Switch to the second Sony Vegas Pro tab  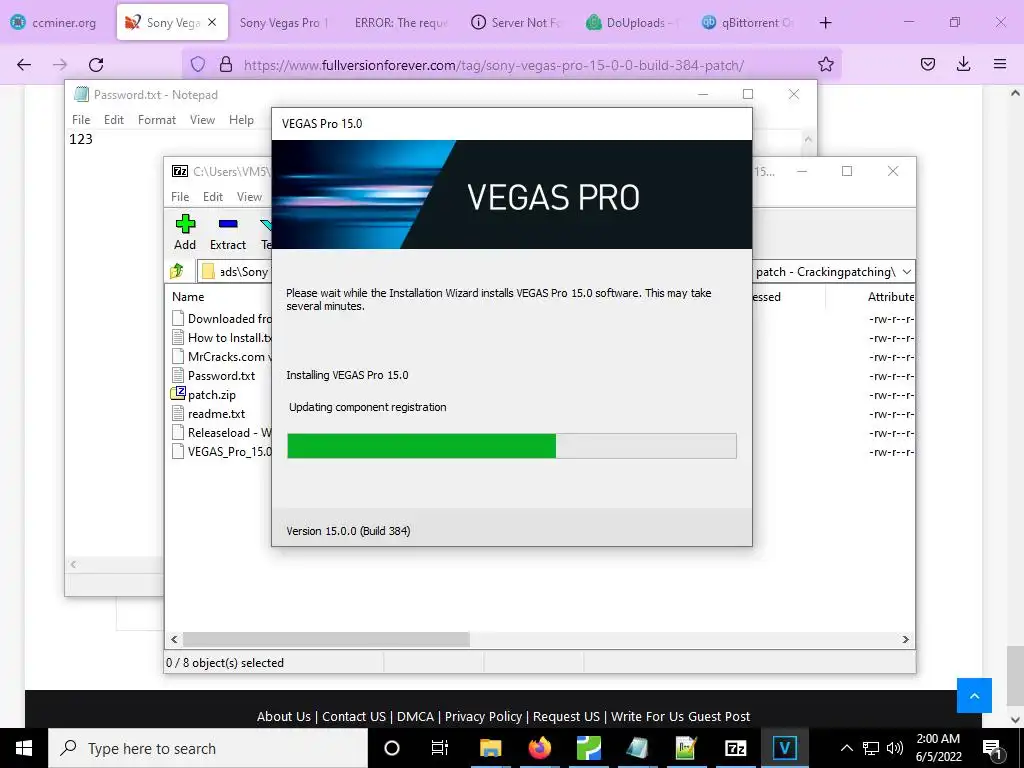pyautogui.click(x=281, y=23)
